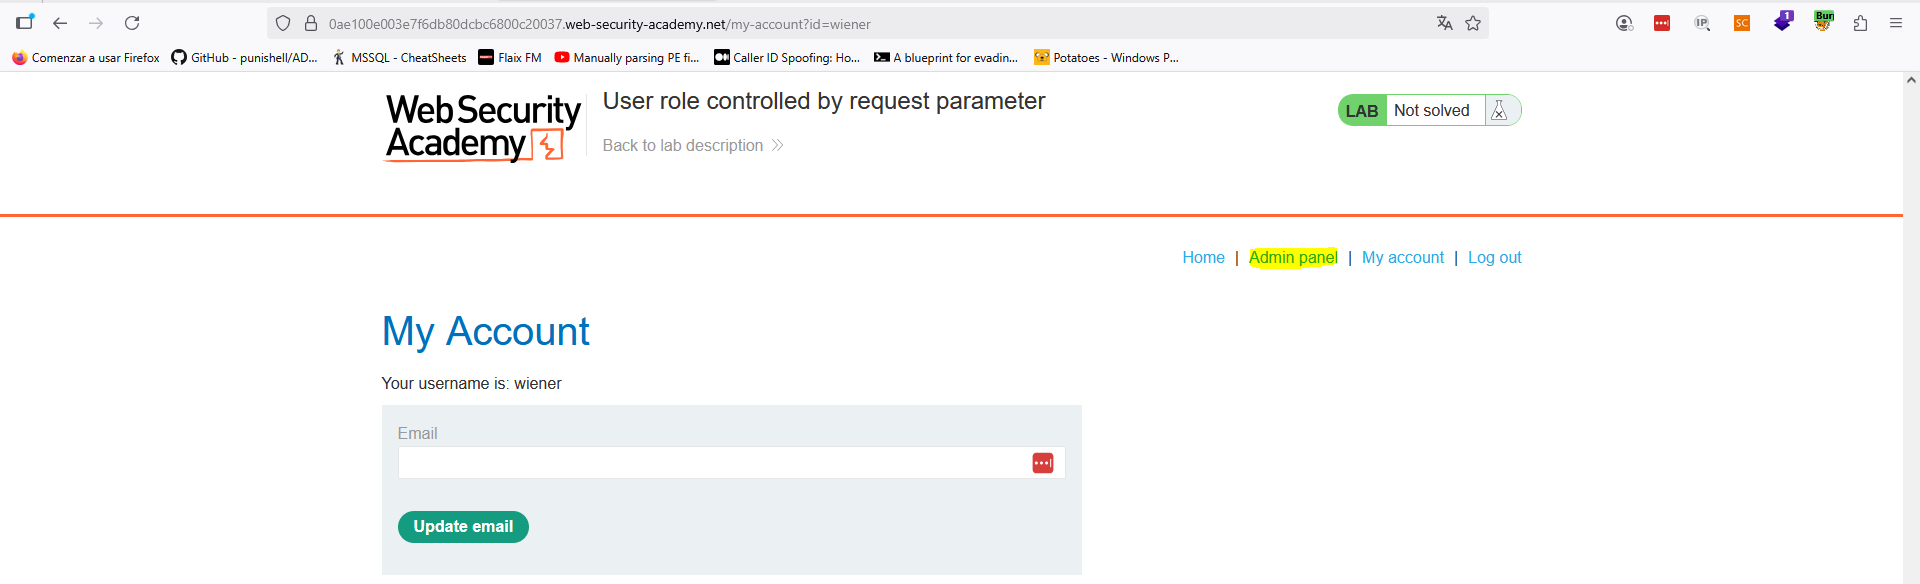
Task: Go to the Home page link
Action: point(1203,257)
